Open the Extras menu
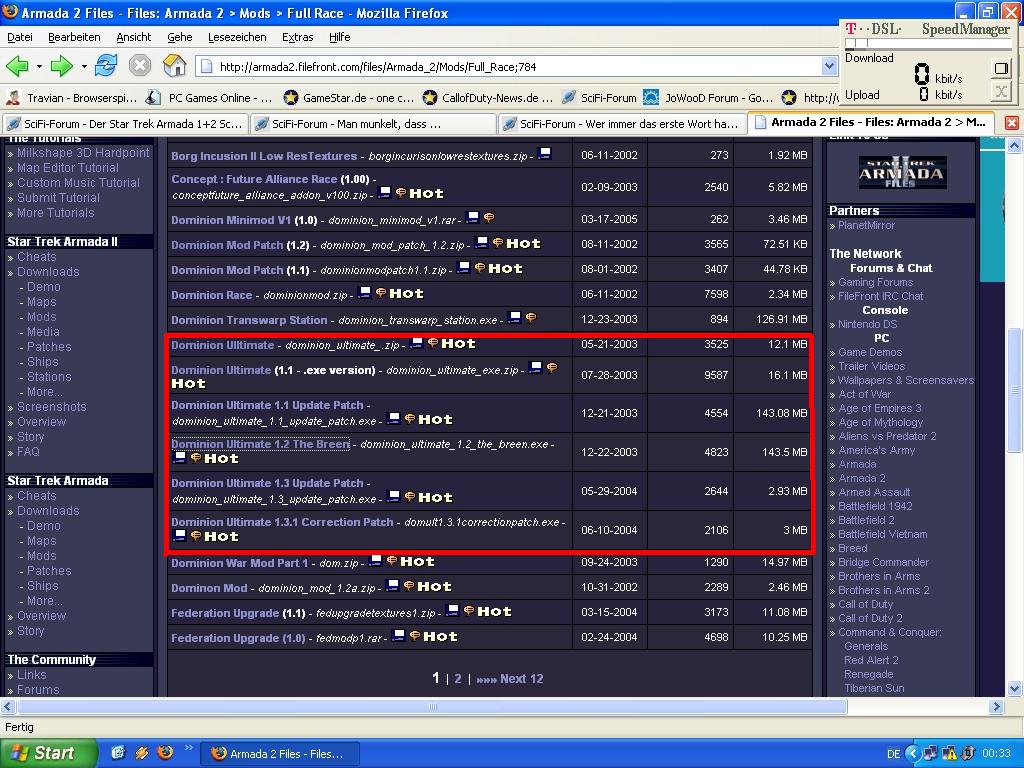The height and width of the screenshot is (768, 1024). (297, 37)
